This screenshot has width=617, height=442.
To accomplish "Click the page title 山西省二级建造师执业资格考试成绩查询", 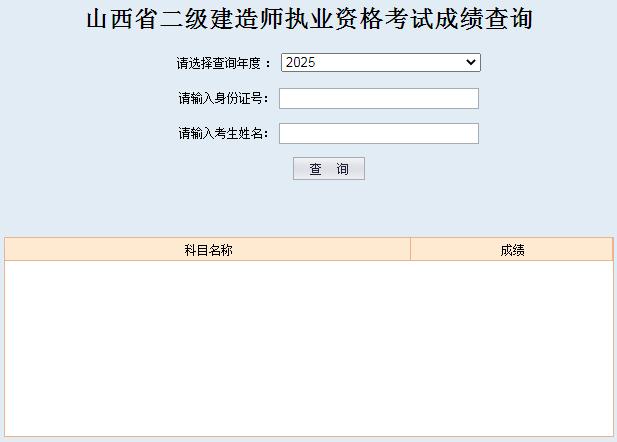I will (308, 20).
